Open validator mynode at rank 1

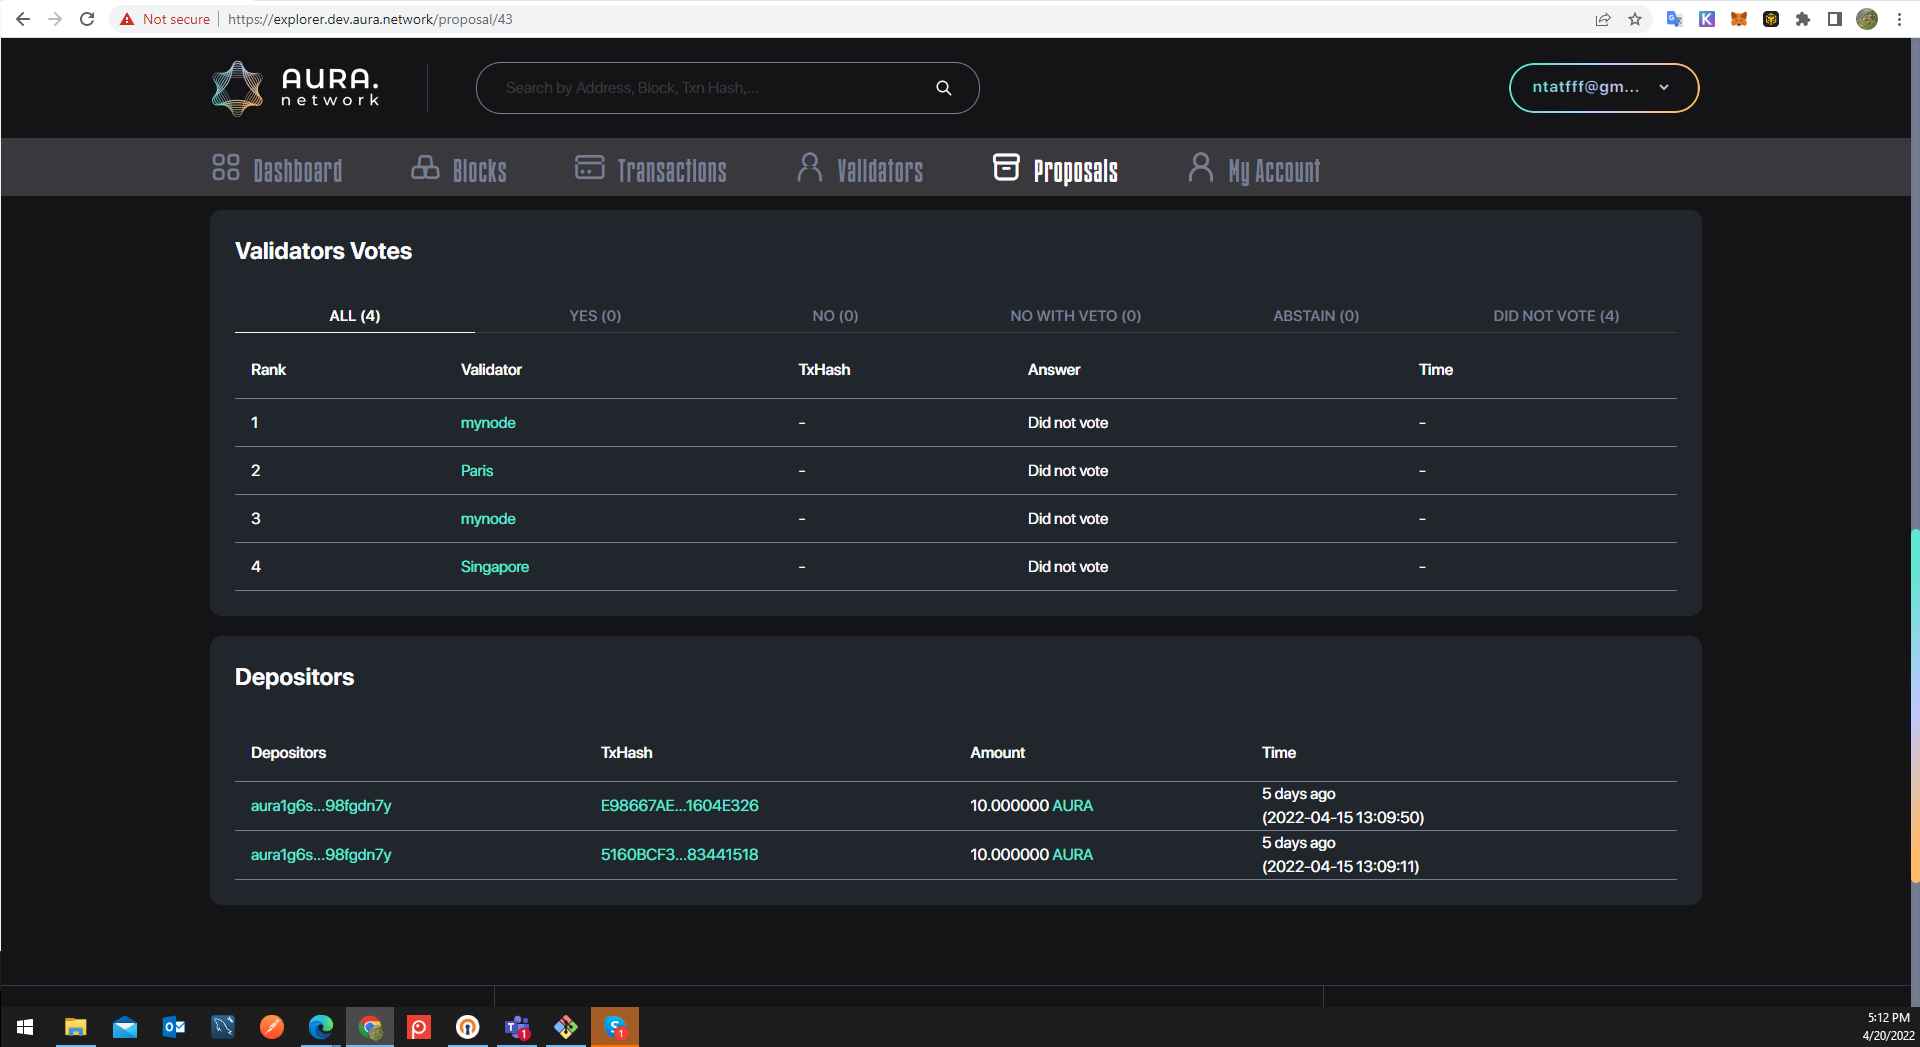[488, 423]
